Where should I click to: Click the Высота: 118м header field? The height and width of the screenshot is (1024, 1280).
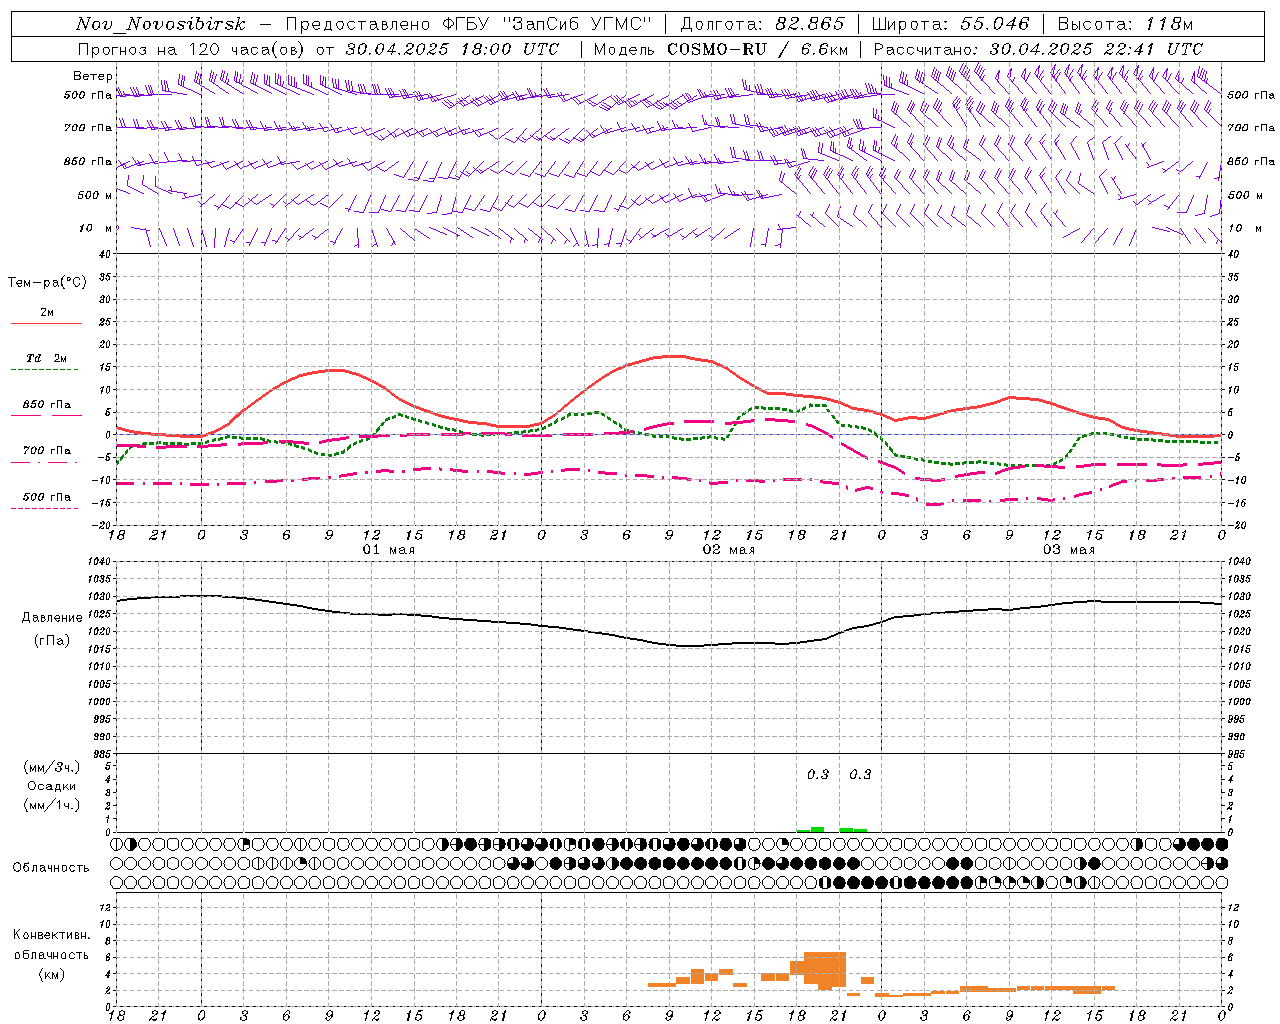(x=1125, y=24)
